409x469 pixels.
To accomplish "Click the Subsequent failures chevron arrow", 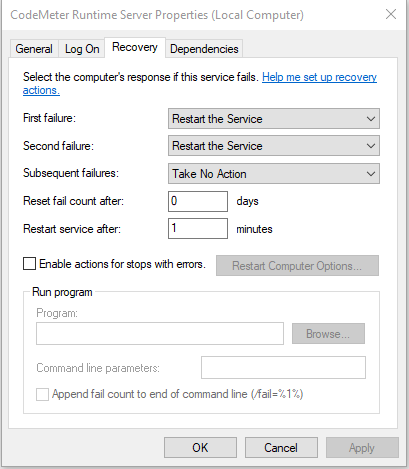I will [371, 174].
